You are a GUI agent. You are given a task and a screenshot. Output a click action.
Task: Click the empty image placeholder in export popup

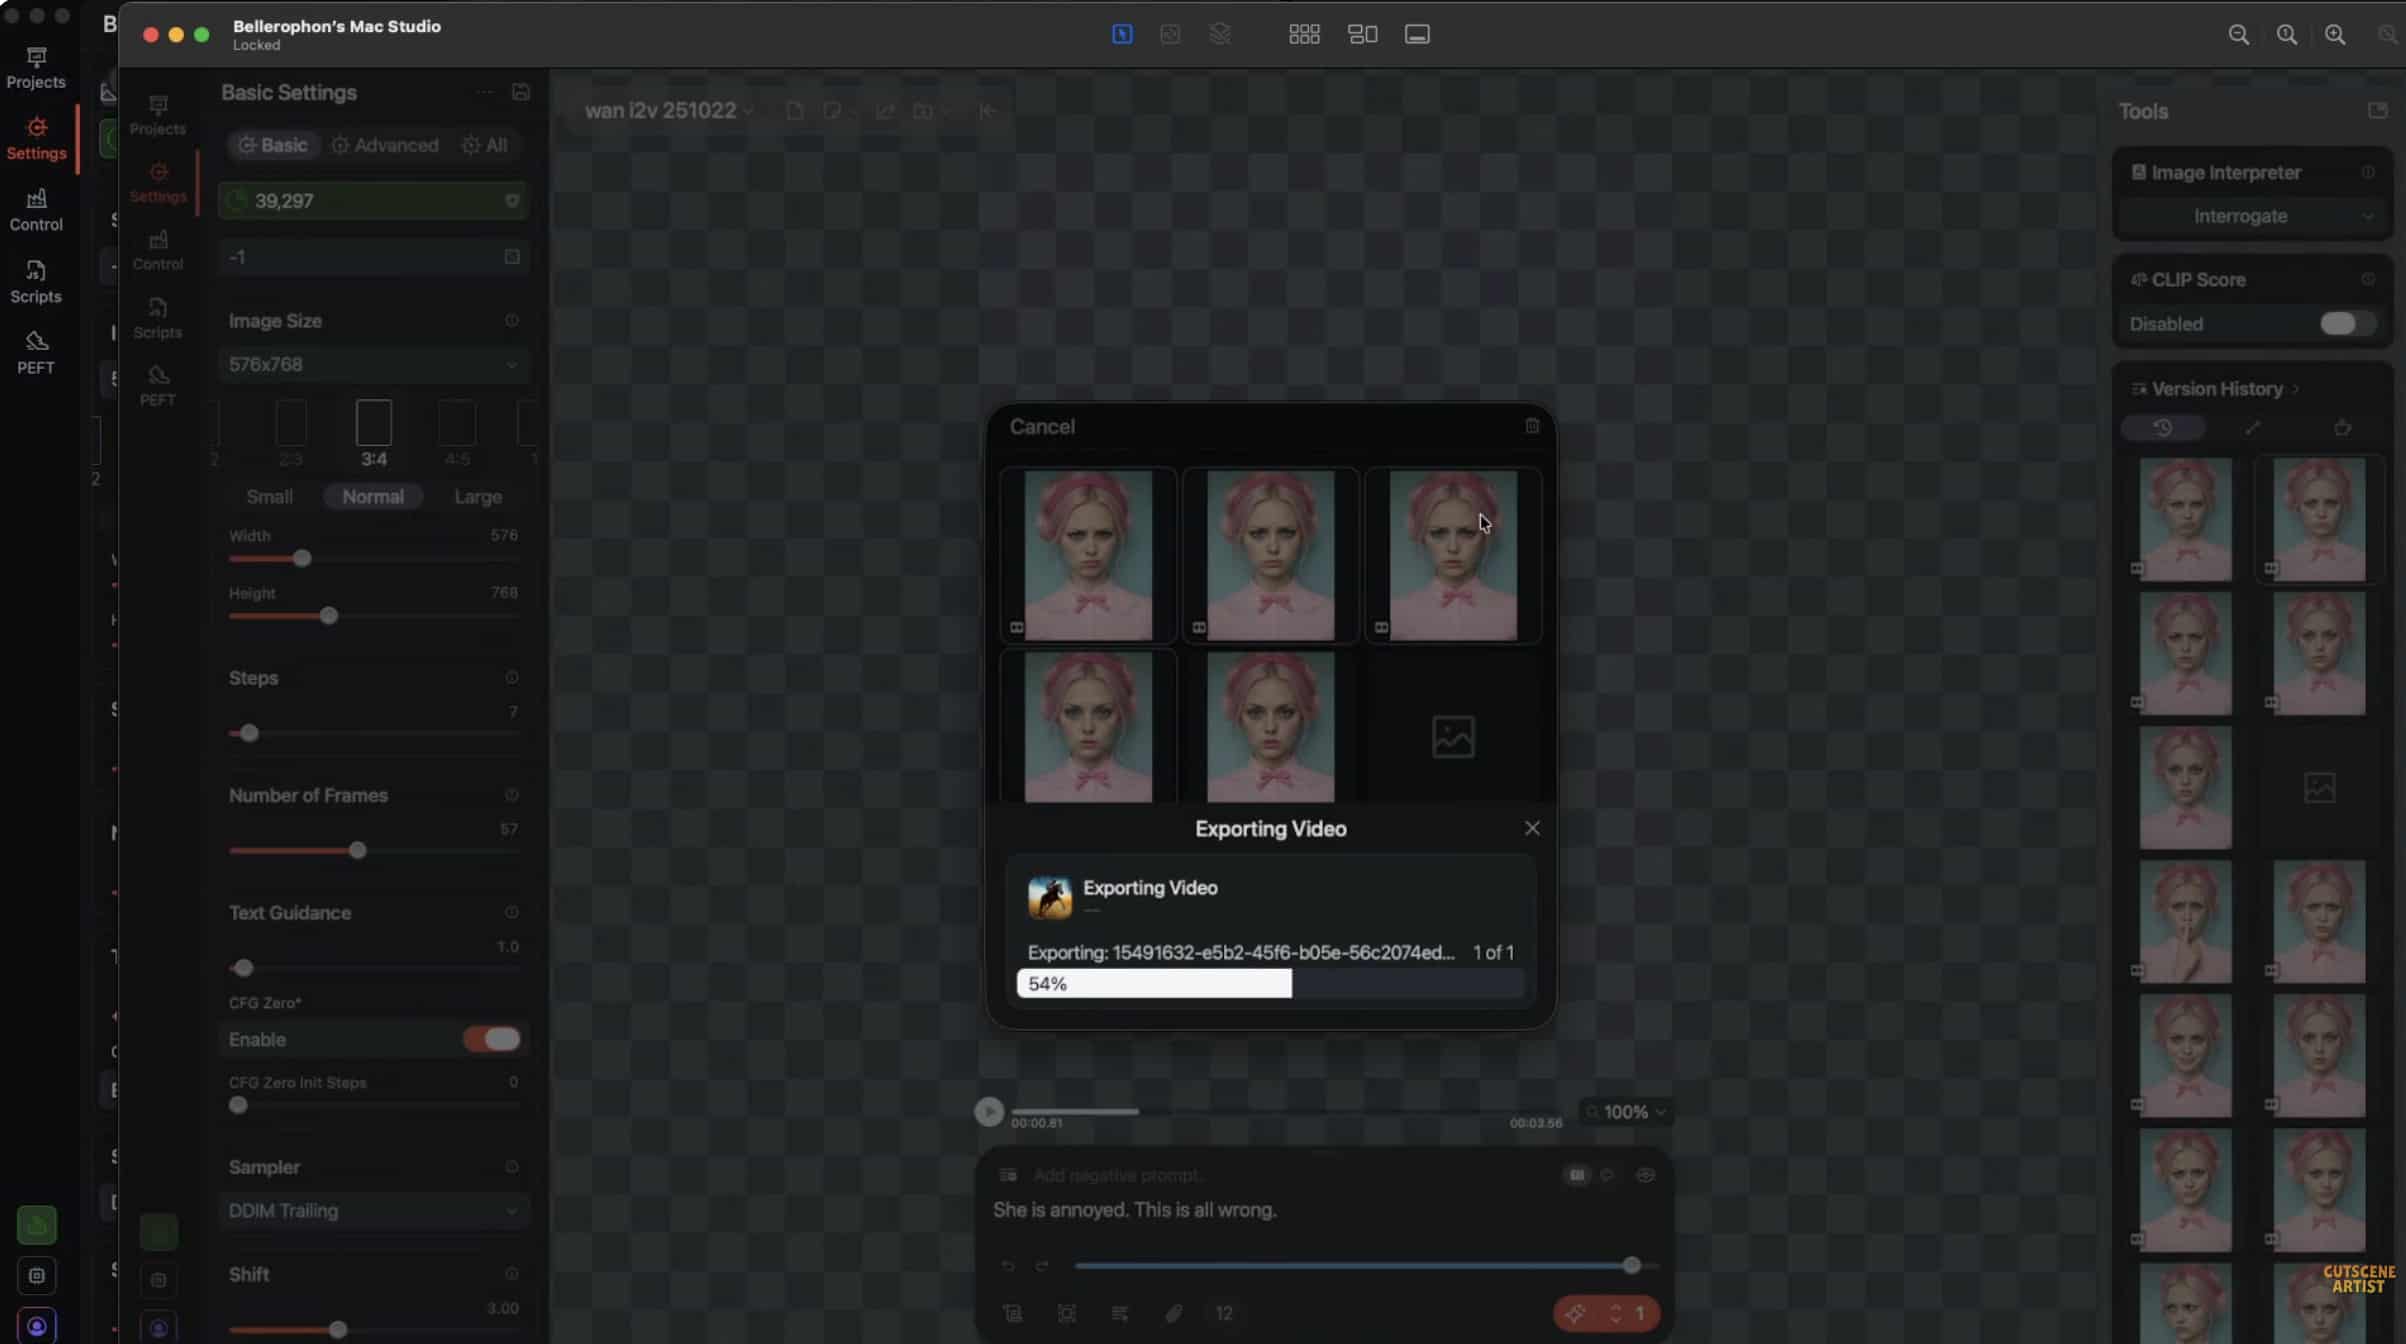point(1452,737)
